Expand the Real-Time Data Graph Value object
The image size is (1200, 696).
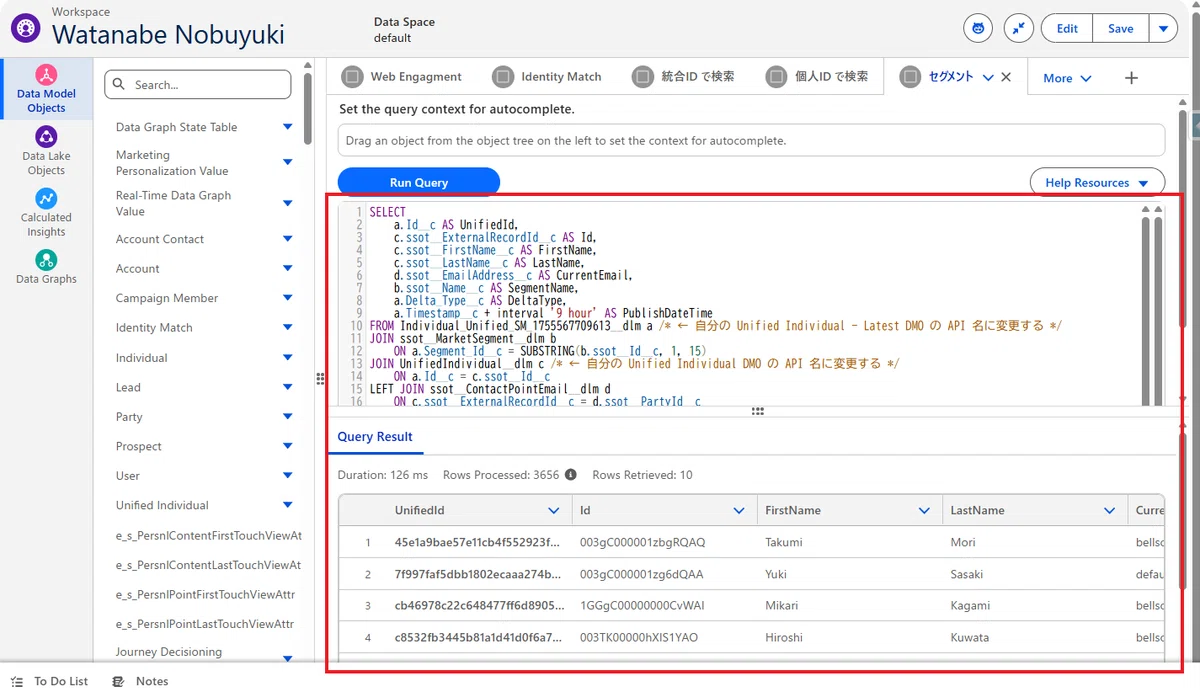288,203
